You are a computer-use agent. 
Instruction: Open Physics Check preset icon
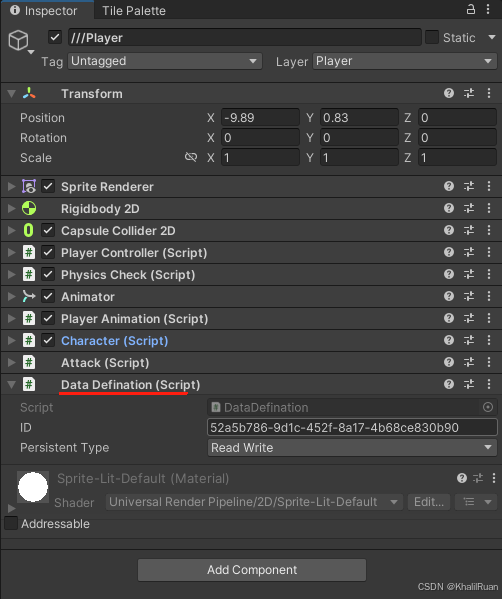point(469,275)
